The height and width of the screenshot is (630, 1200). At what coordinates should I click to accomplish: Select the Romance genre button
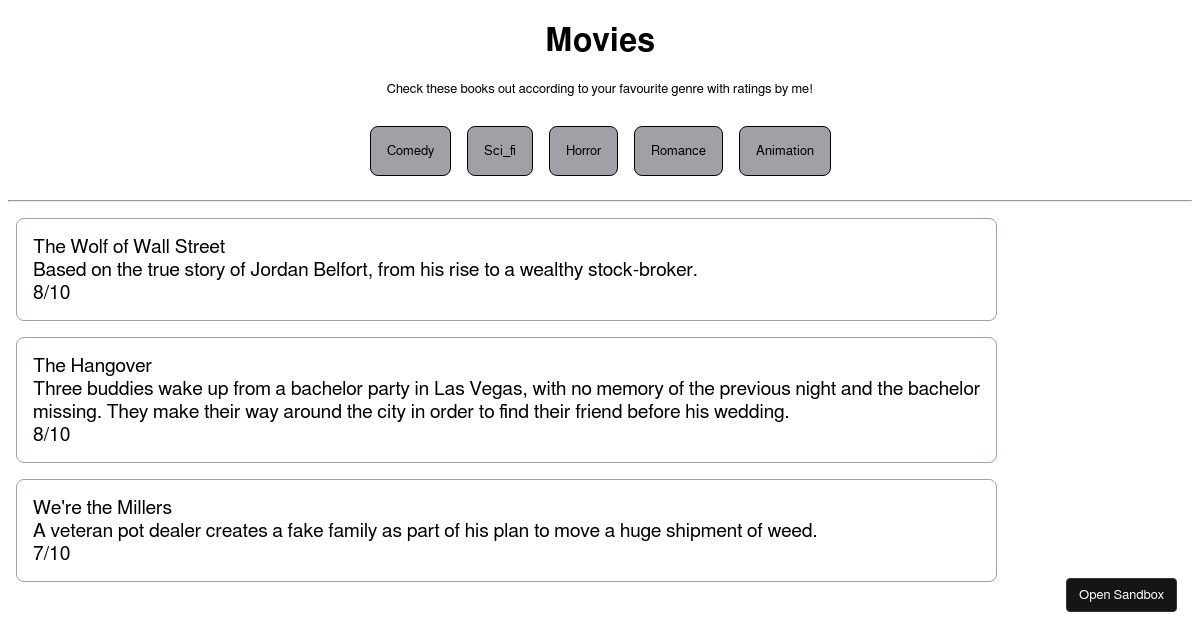click(678, 151)
